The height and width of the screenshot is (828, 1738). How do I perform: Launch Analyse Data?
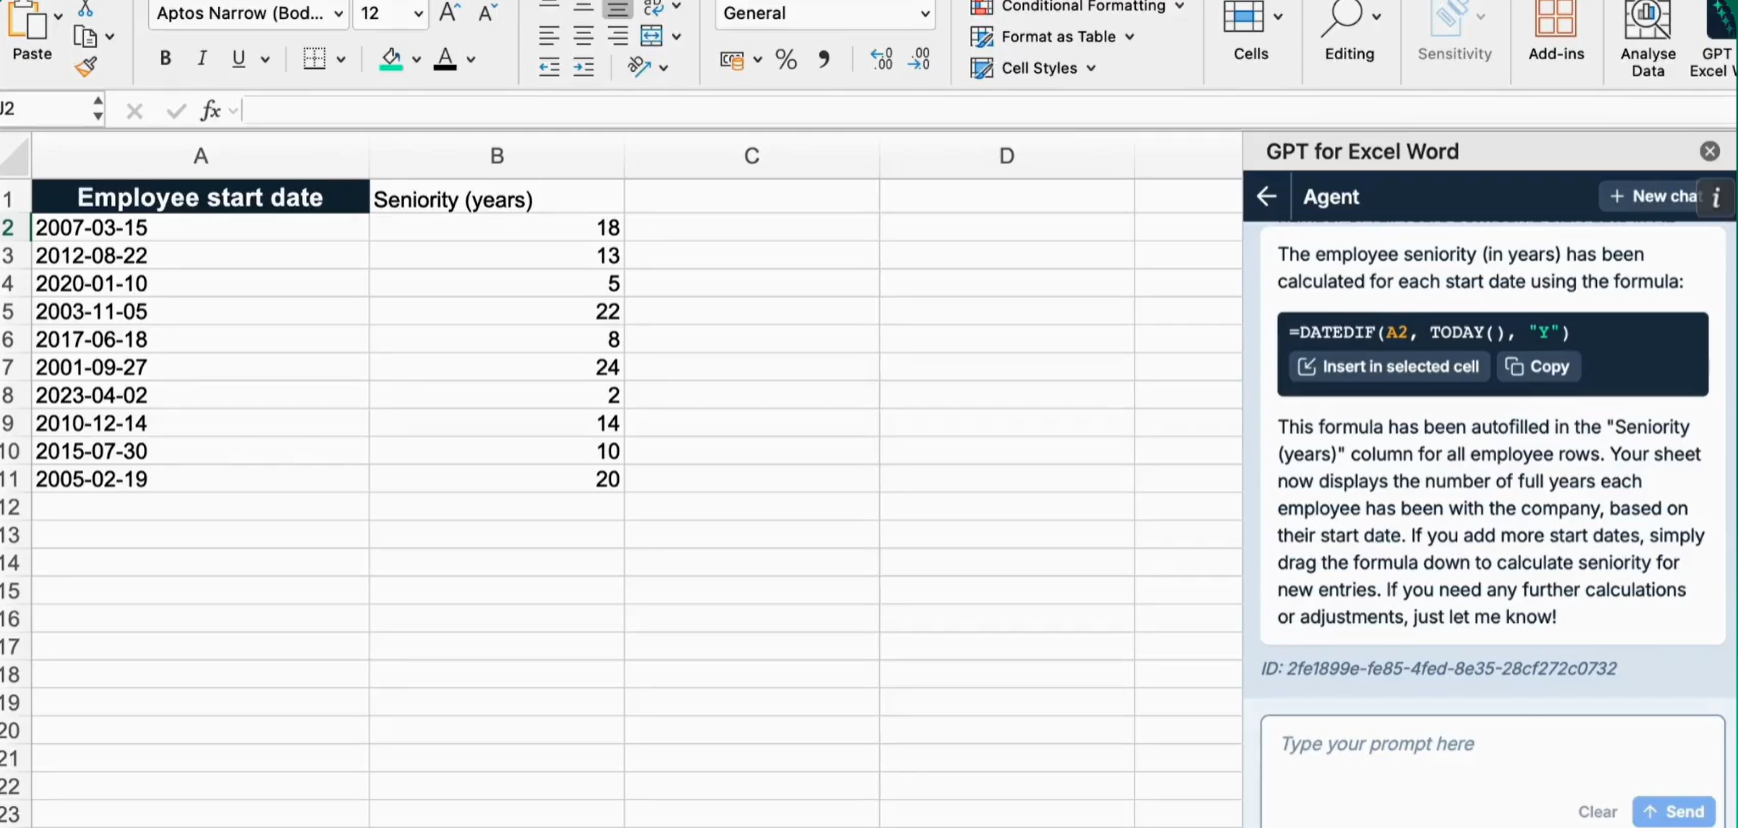[1648, 40]
